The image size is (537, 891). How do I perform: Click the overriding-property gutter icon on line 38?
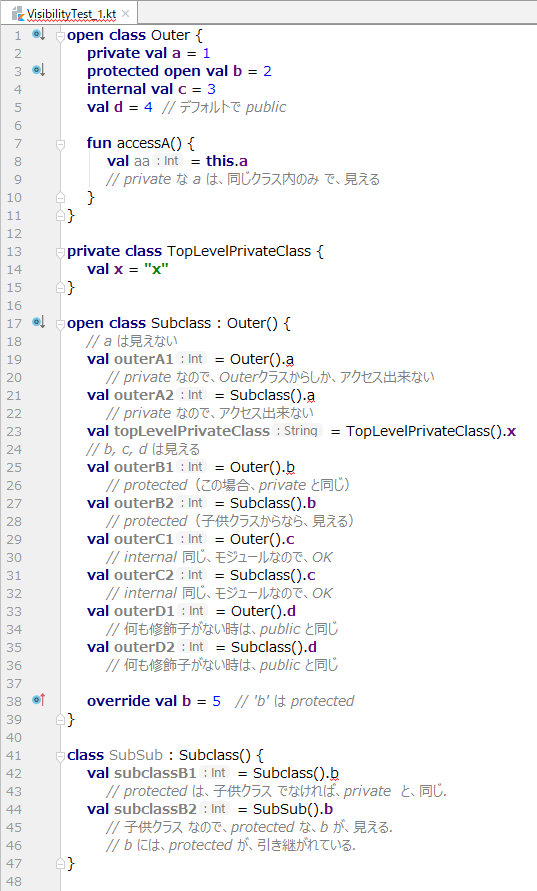pyautogui.click(x=38, y=700)
